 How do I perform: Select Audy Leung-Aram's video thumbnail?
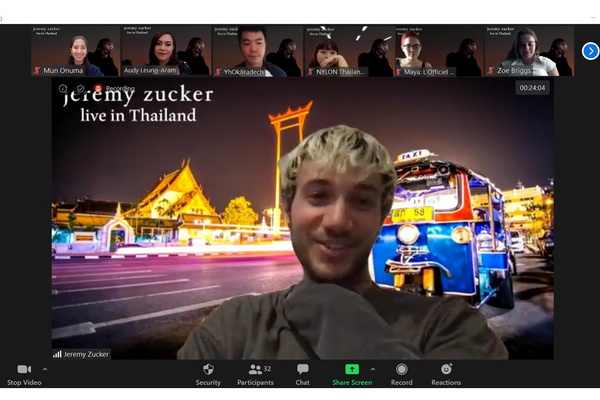(166, 51)
